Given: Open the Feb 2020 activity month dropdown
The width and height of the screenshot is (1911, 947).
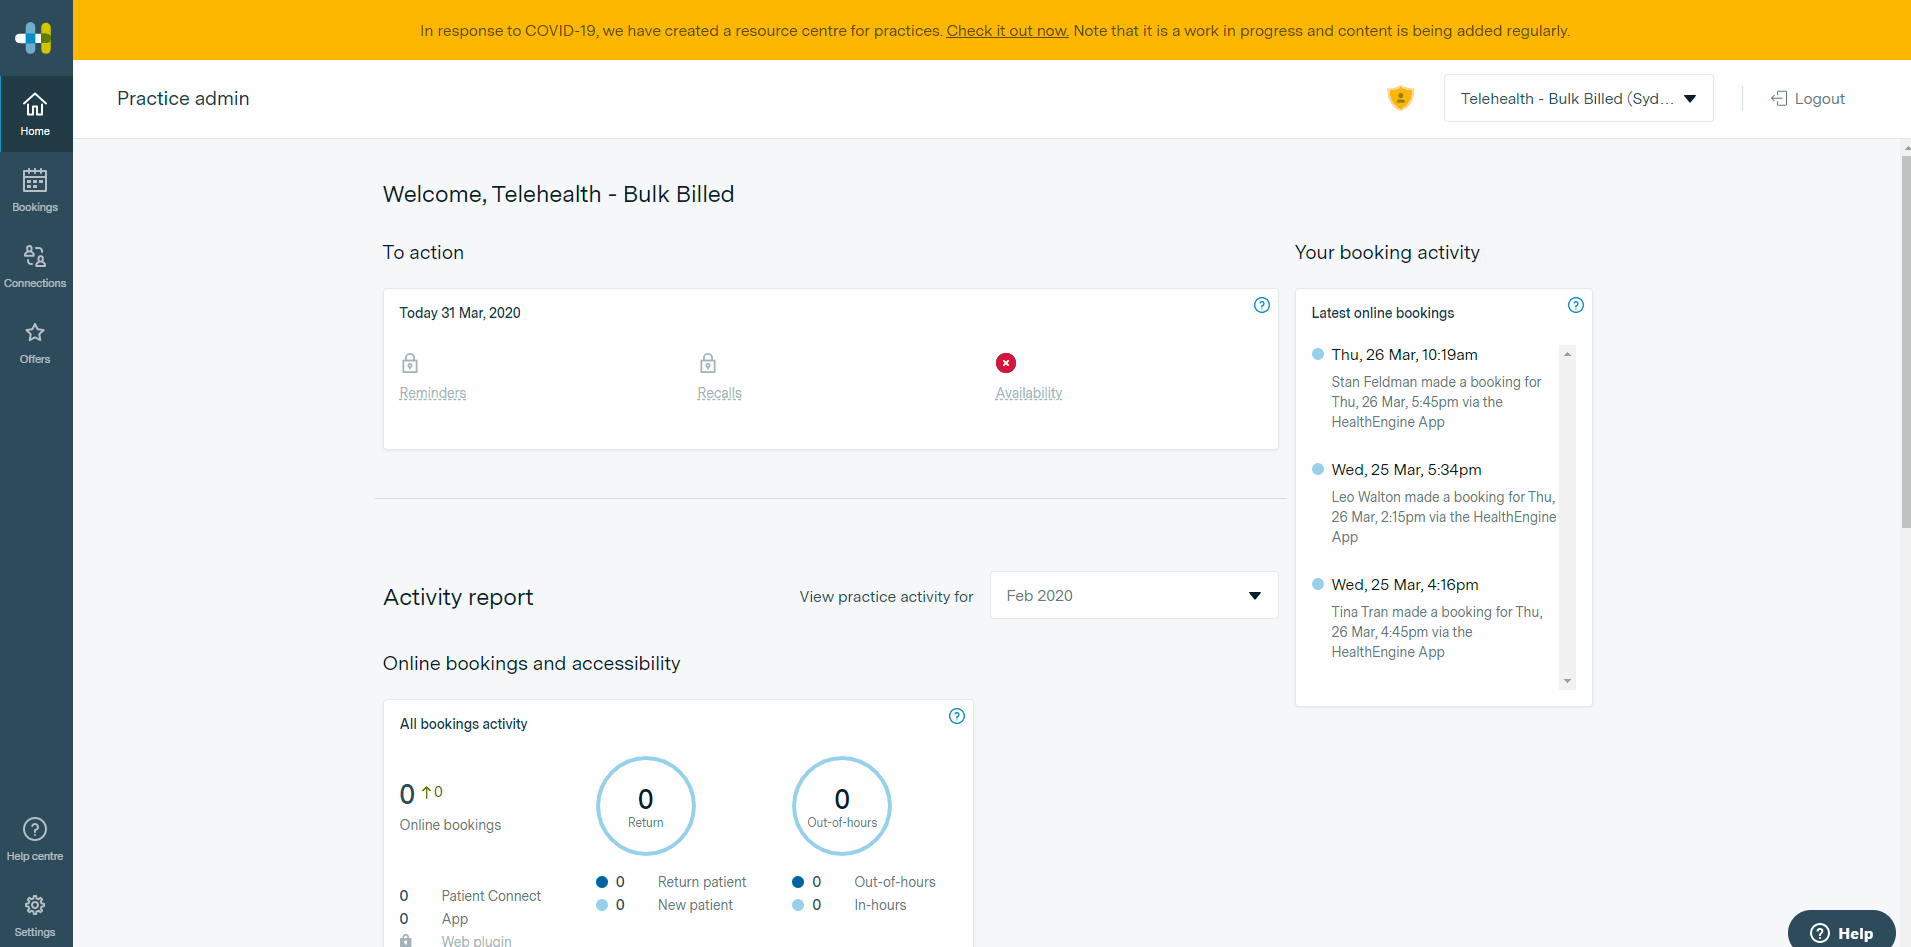Looking at the screenshot, I should (x=1133, y=596).
